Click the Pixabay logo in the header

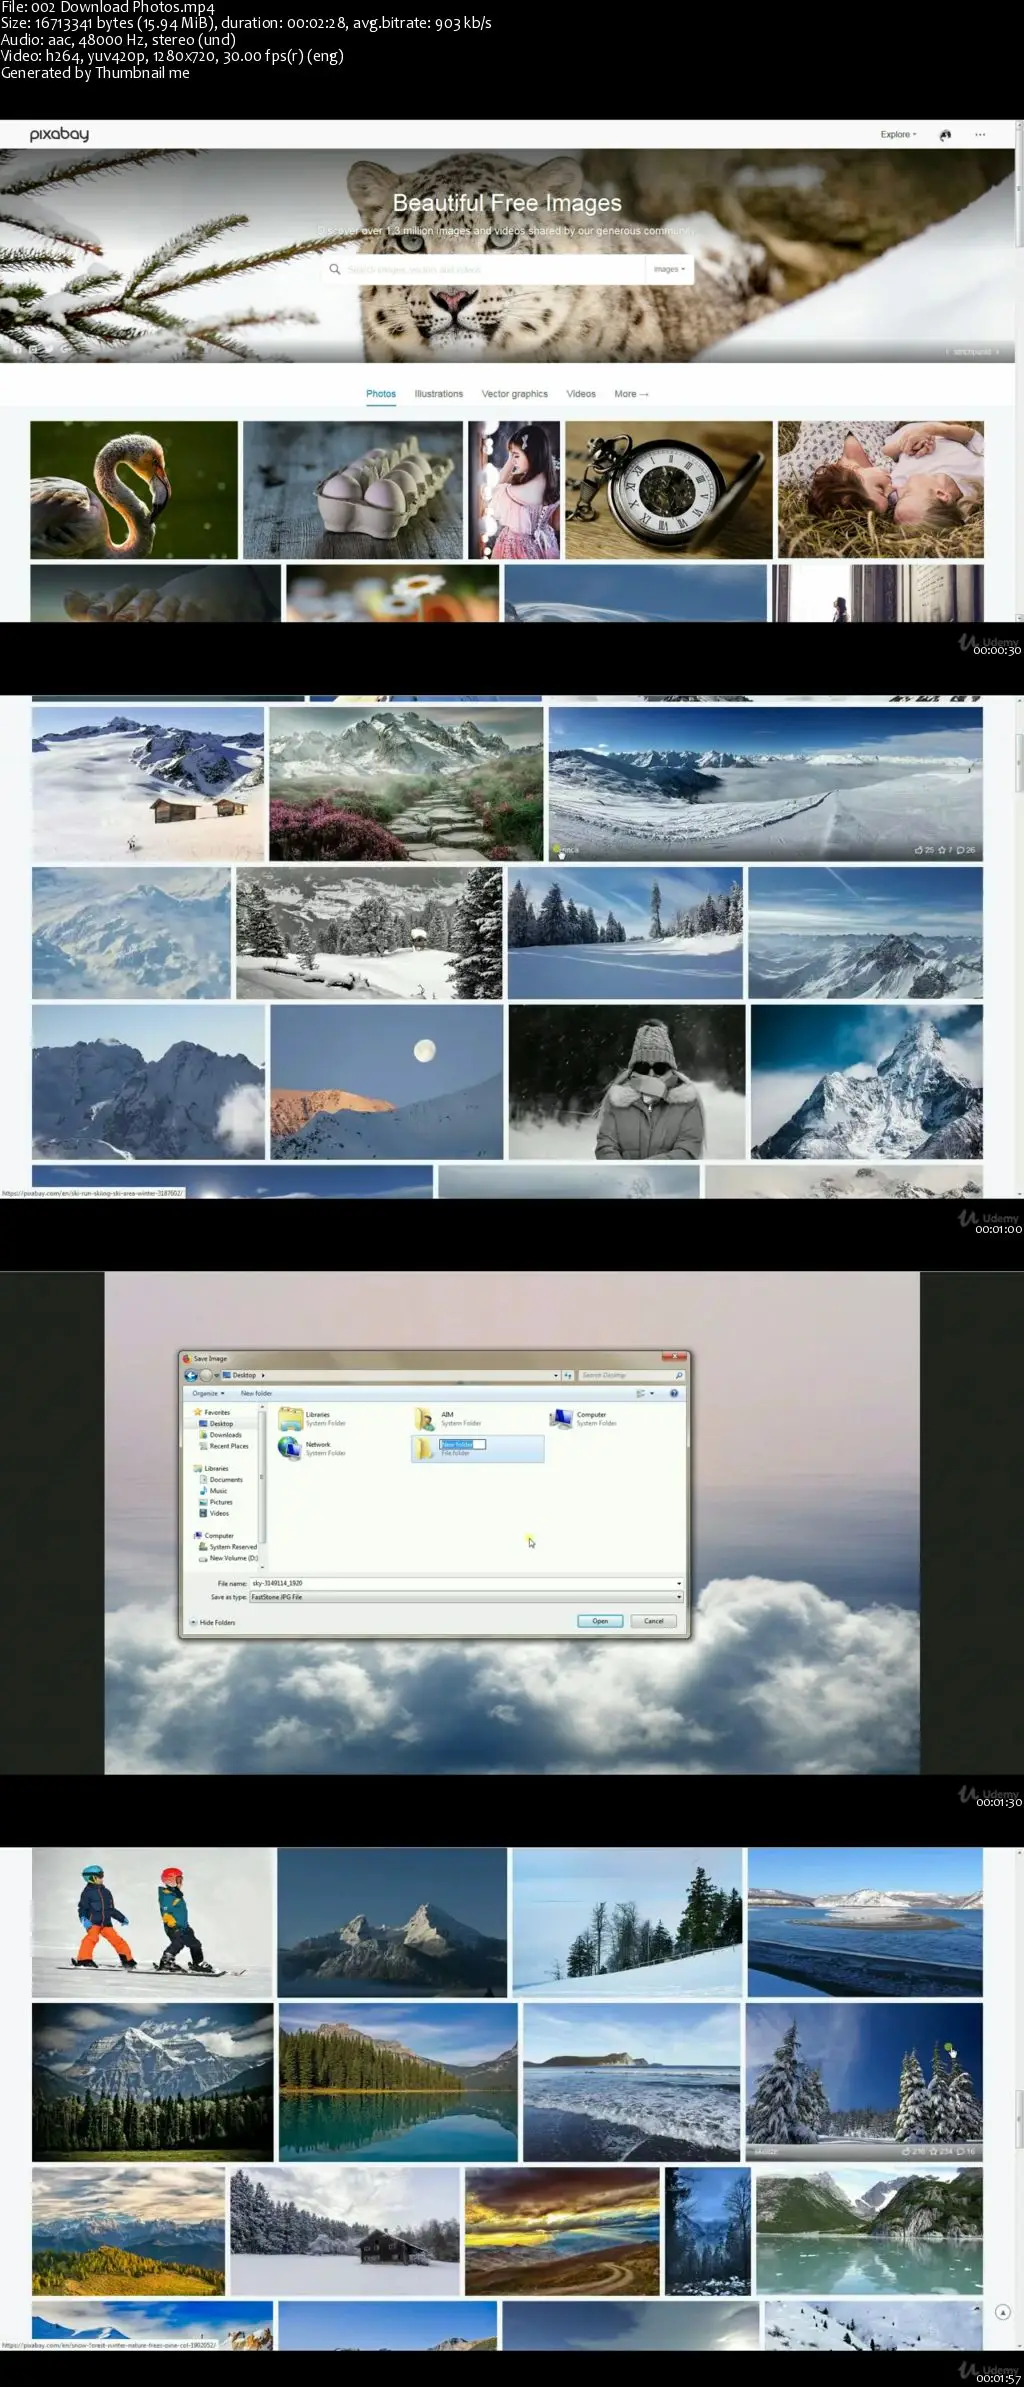[59, 134]
